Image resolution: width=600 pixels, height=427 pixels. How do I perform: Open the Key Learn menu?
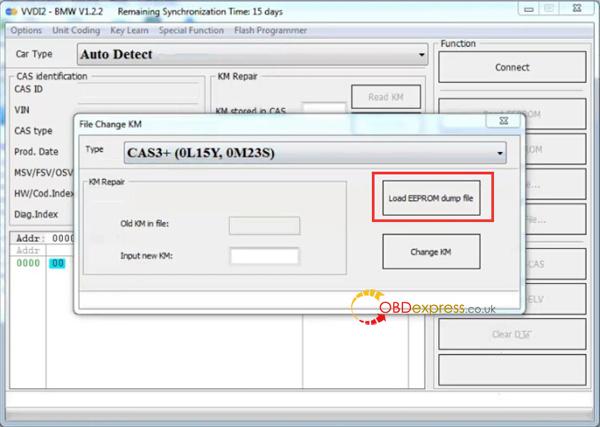coord(129,30)
